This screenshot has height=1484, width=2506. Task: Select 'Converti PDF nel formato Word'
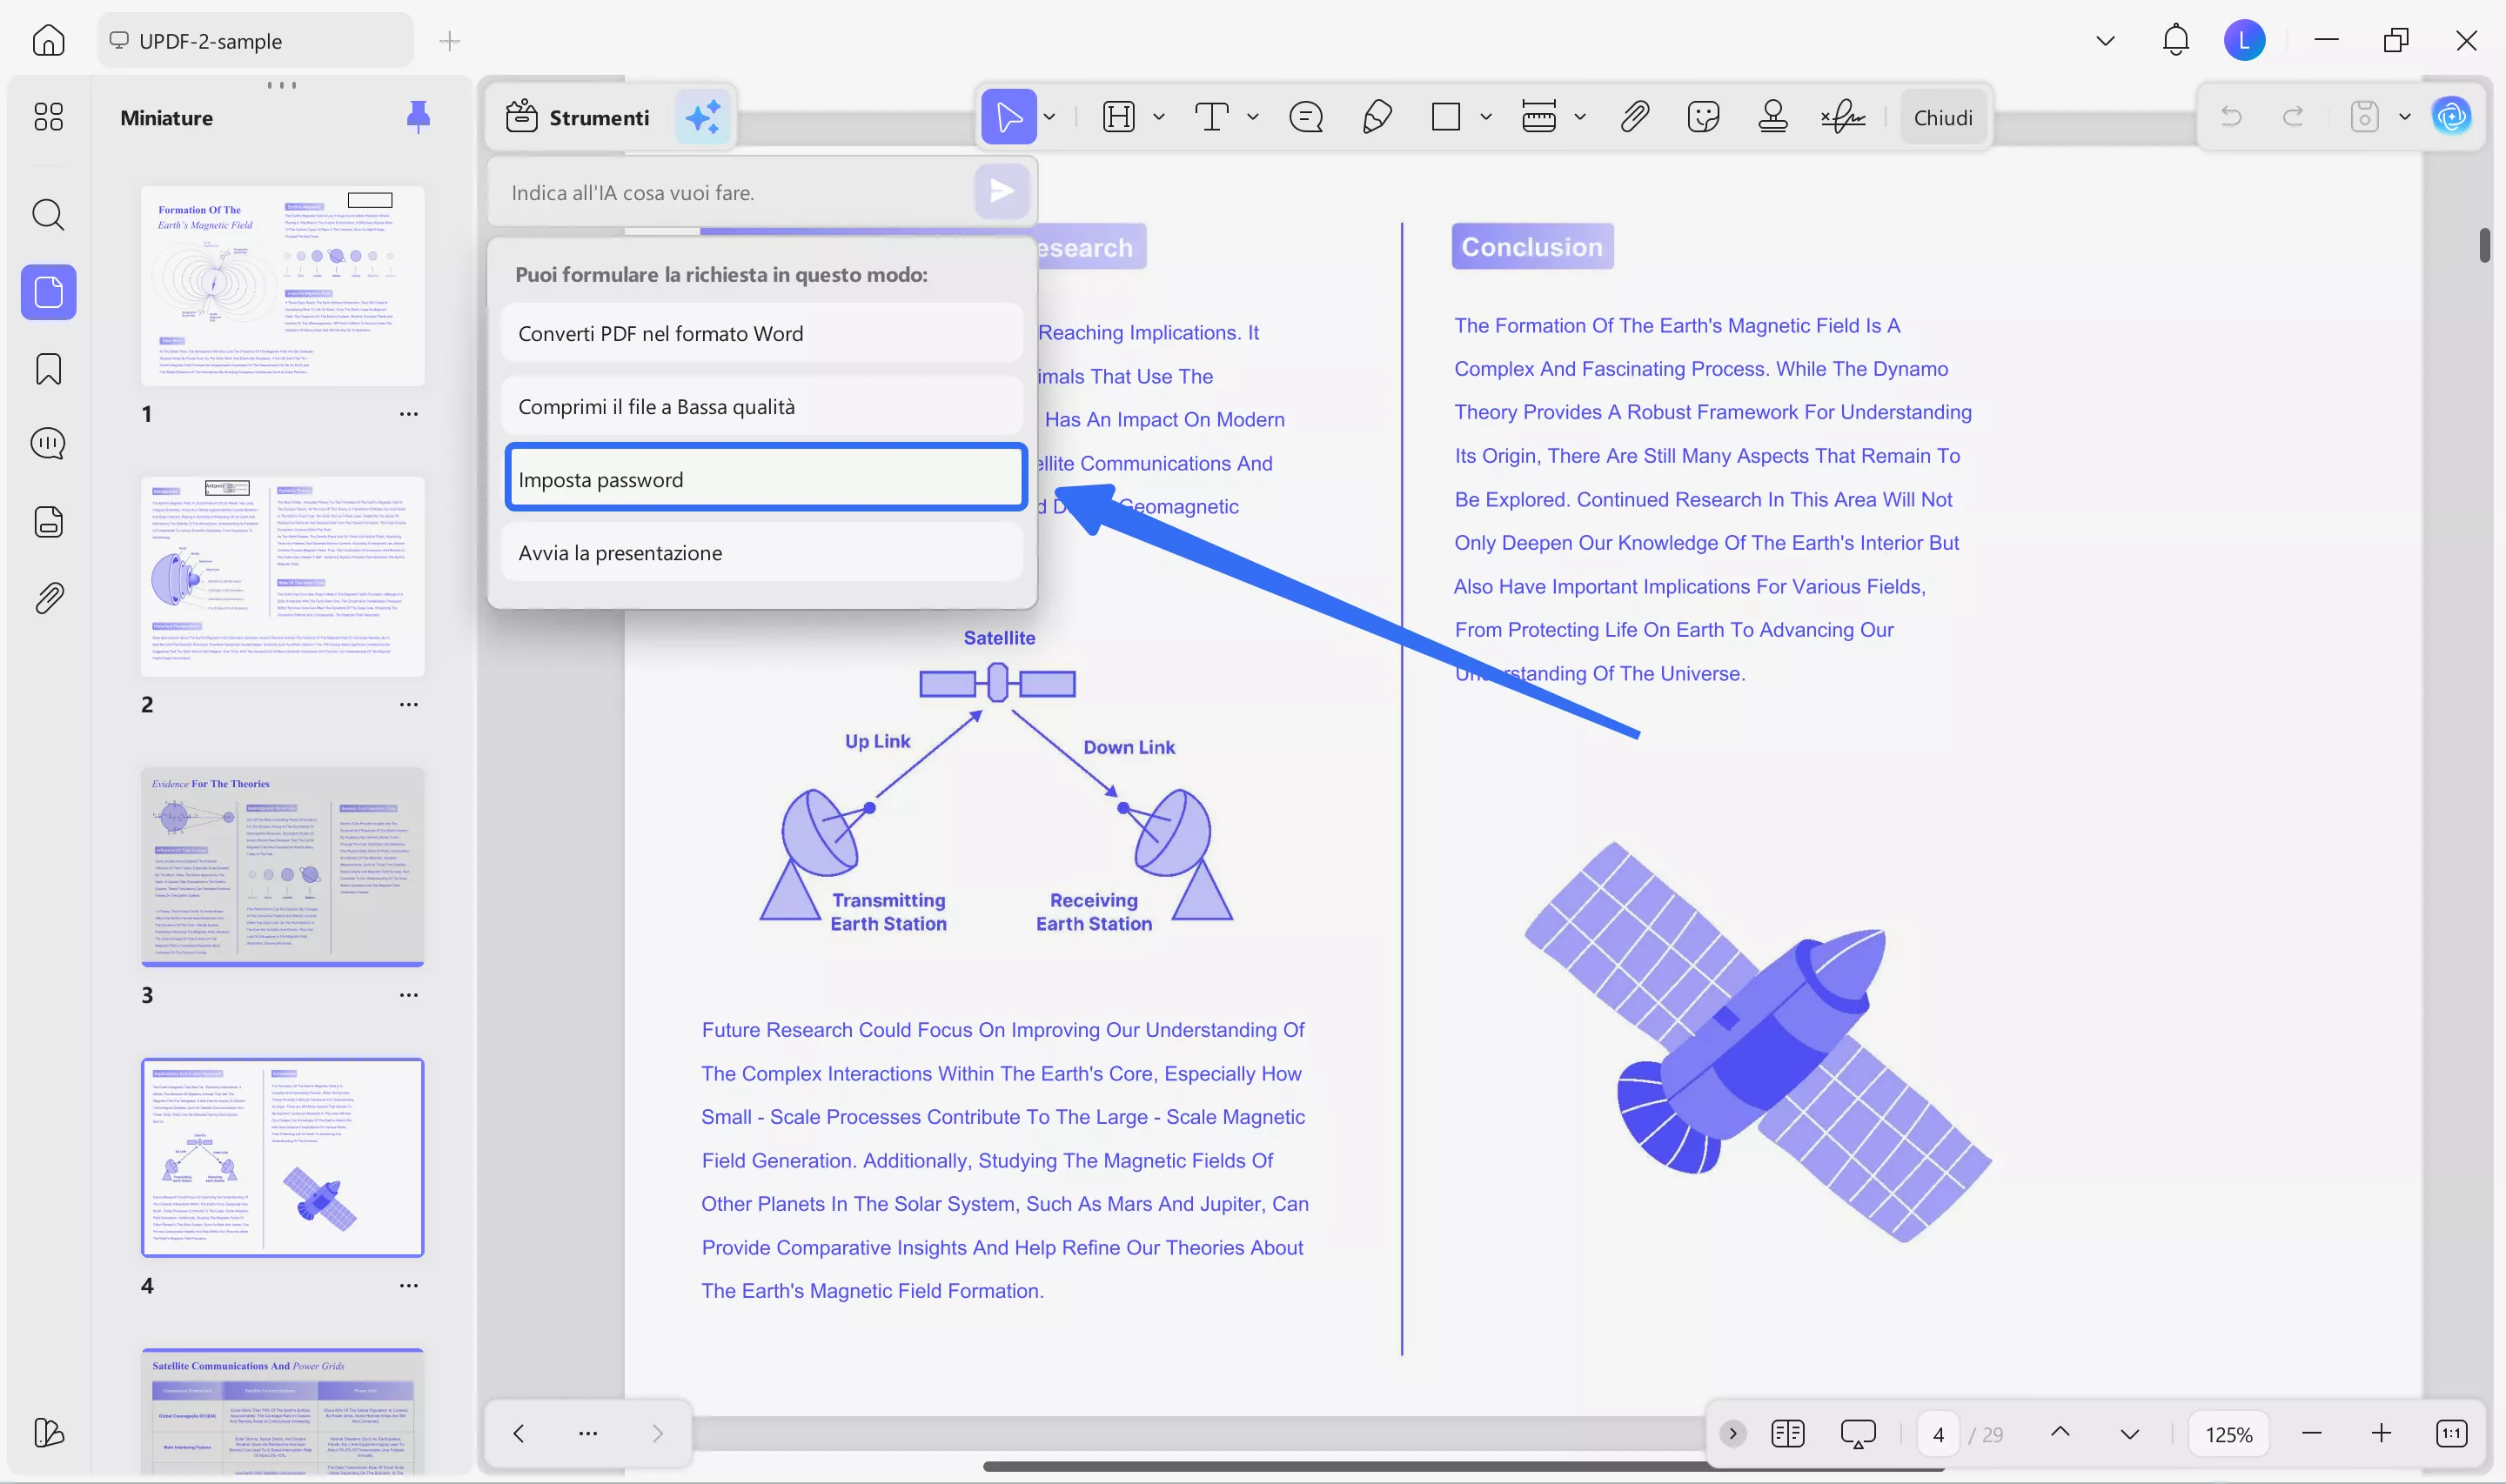pyautogui.click(x=761, y=333)
